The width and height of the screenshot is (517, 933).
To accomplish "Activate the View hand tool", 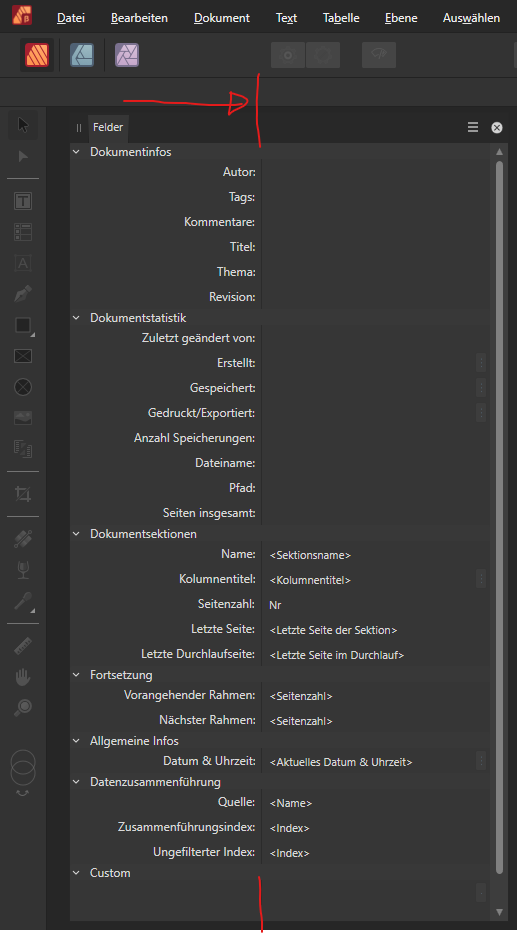I will pos(23,677).
